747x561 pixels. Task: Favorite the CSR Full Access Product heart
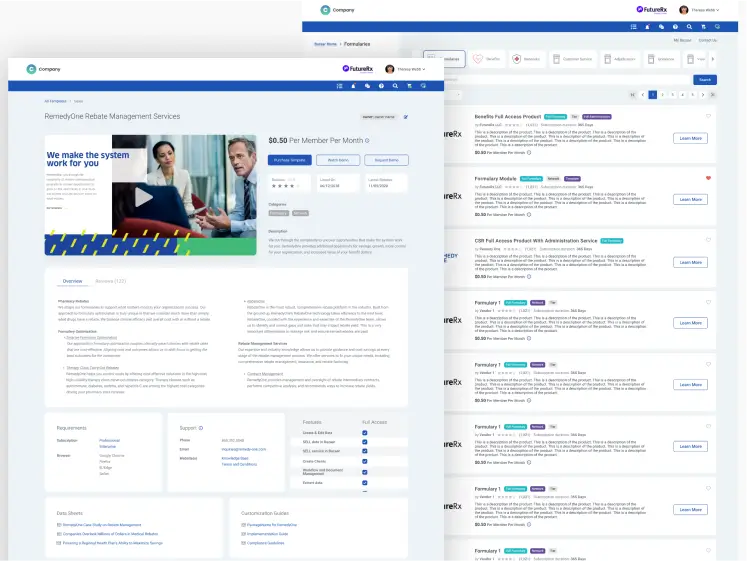coord(708,240)
